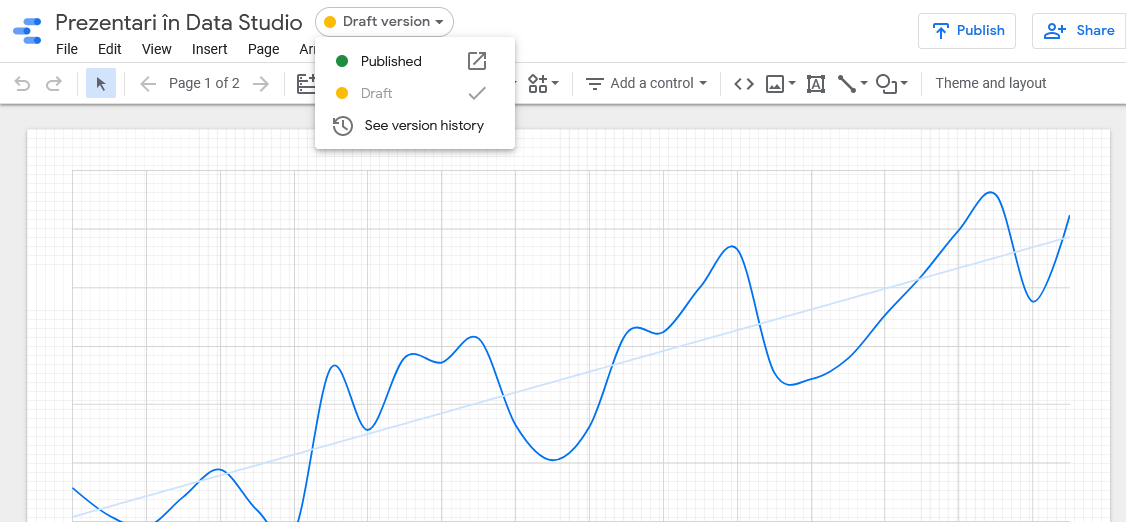Open published version in new window icon
Screen dimensions: 1126x522
(x=477, y=61)
